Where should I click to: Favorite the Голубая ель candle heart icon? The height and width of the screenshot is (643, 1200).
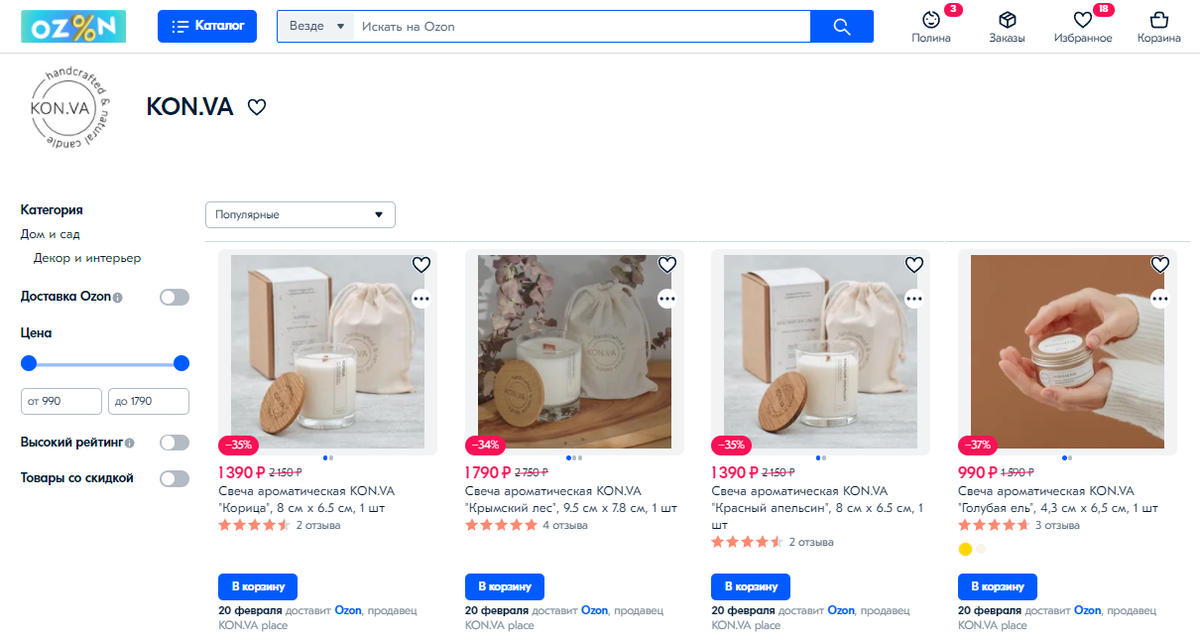coord(1160,265)
